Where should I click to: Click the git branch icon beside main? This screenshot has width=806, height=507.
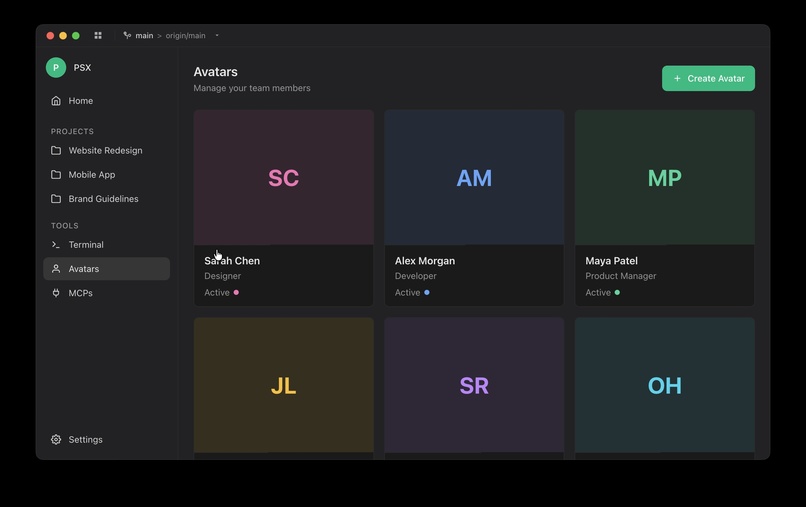tap(127, 35)
